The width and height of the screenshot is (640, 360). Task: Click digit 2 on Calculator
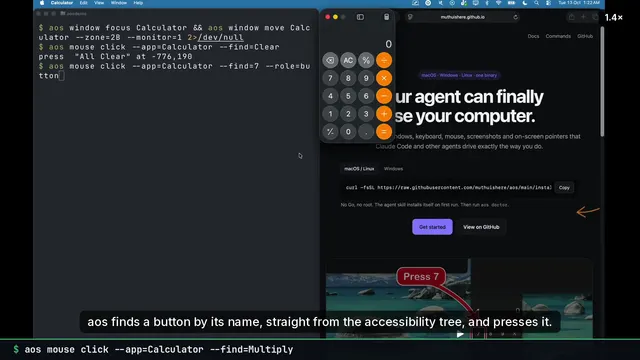(348, 114)
